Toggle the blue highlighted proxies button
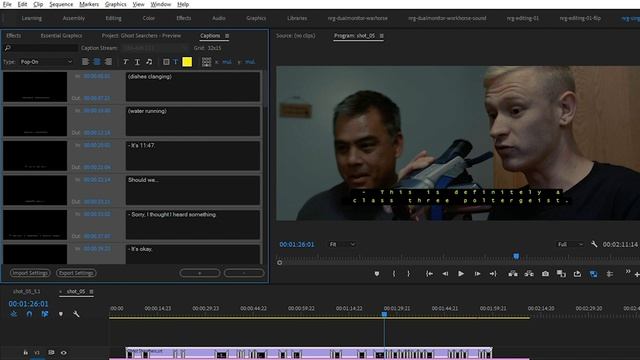Screen dimensions: 640x360 (x=593, y=274)
